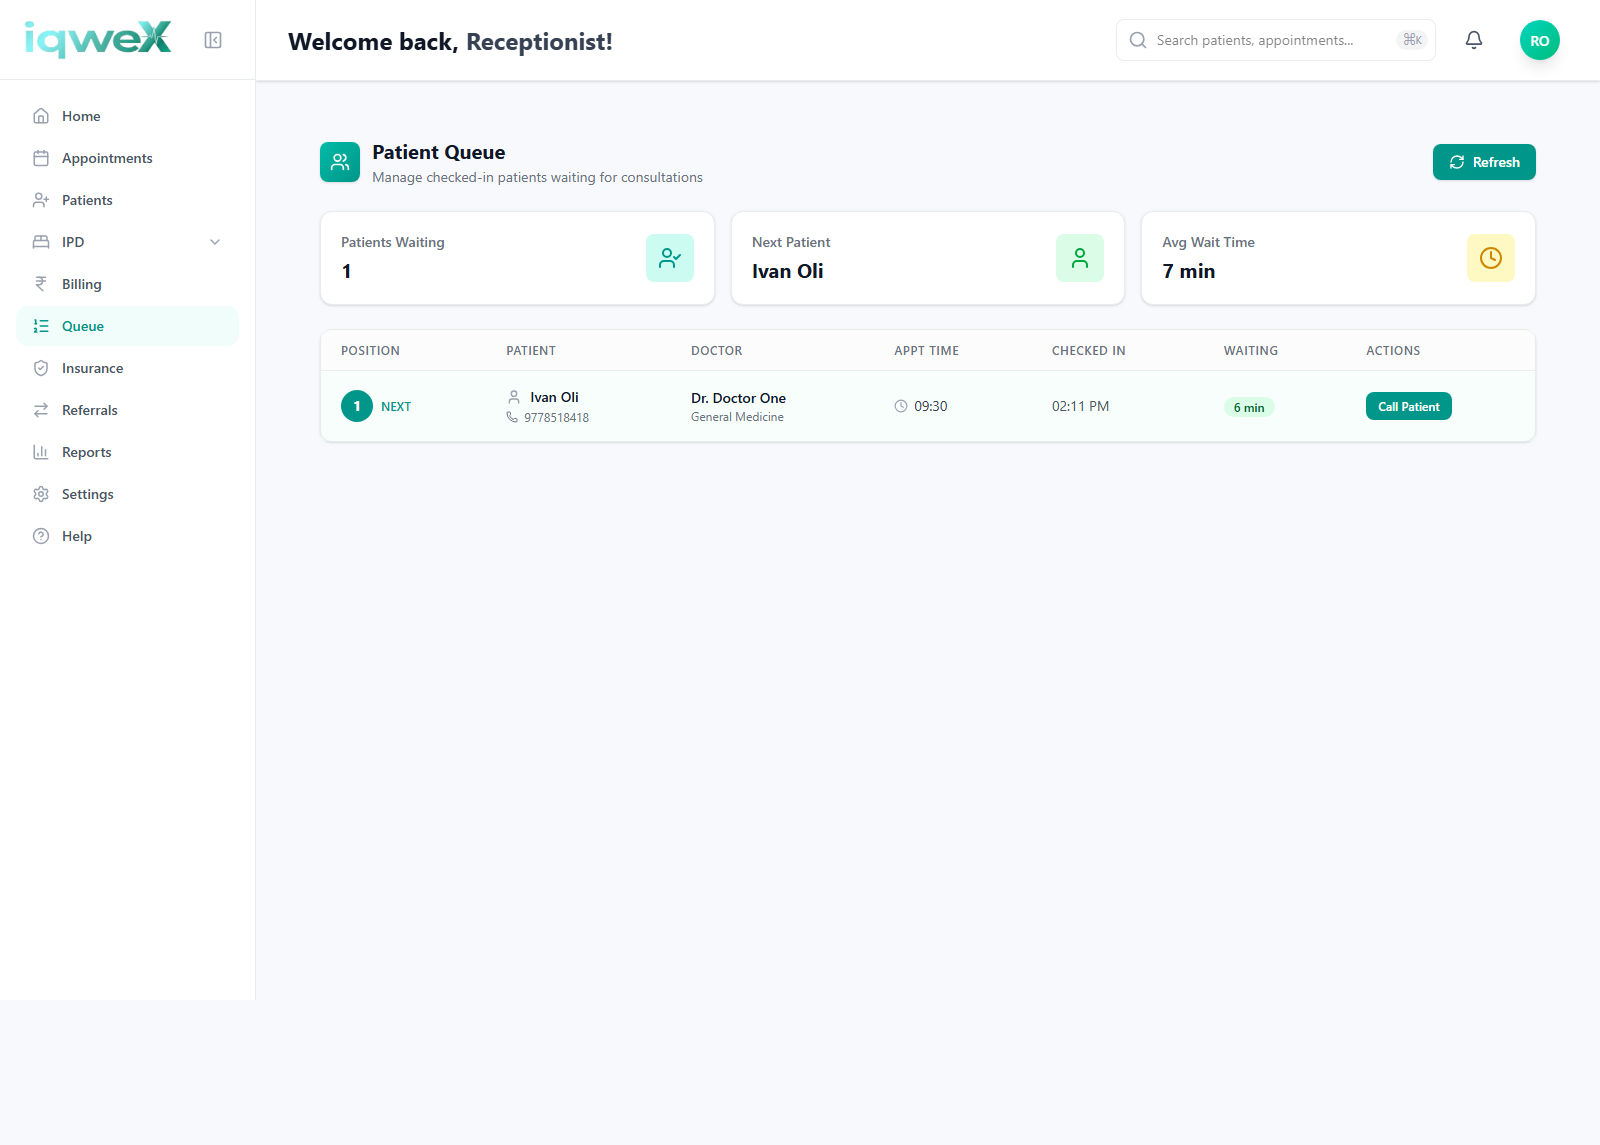Open Reports section

coord(128,452)
